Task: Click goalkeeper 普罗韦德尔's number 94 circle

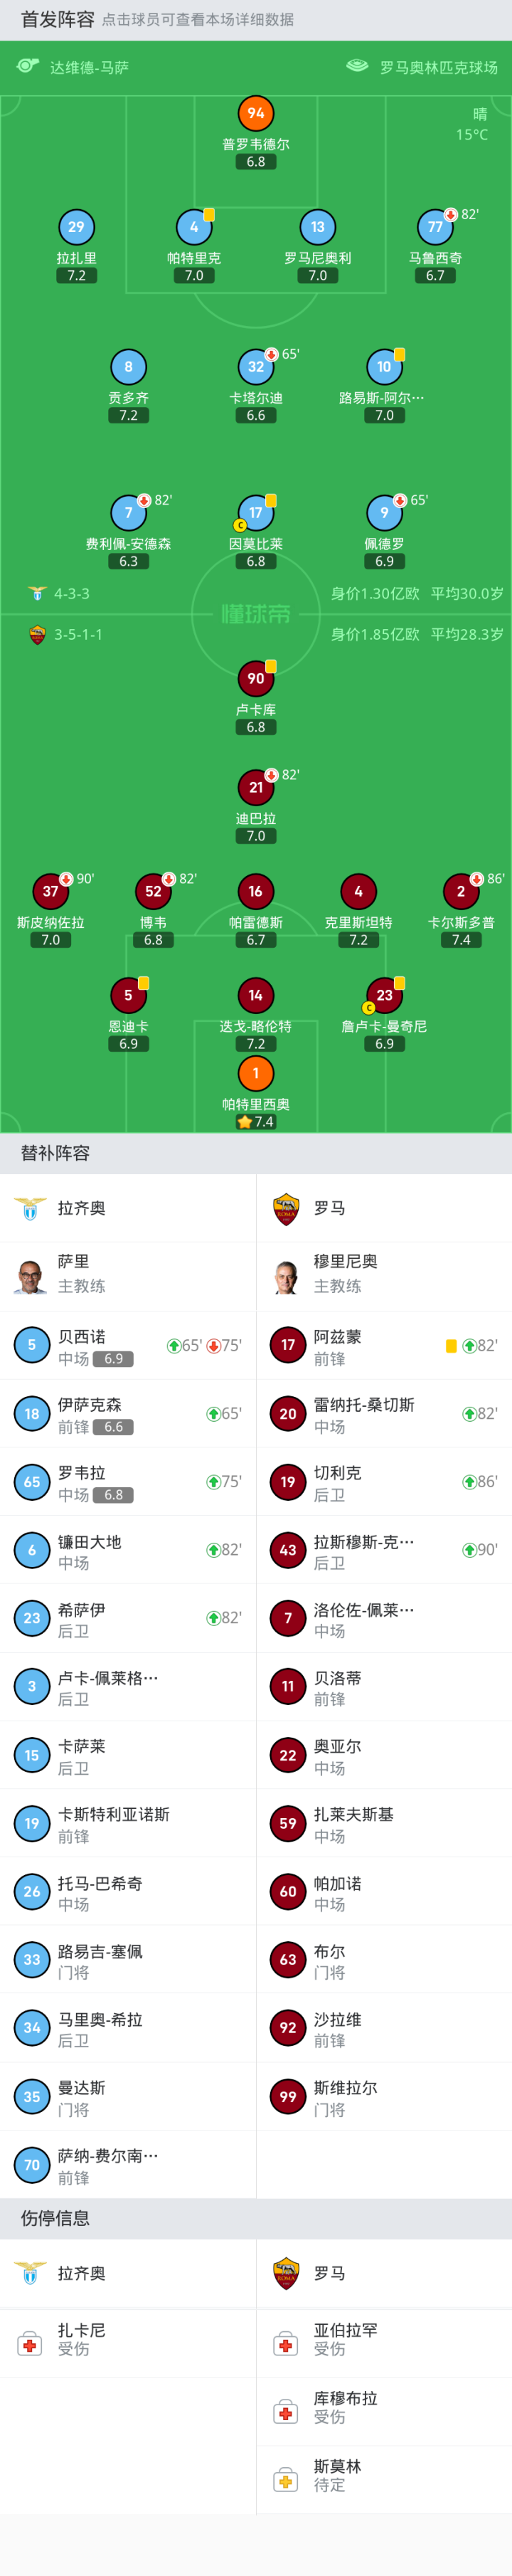Action: tap(256, 113)
